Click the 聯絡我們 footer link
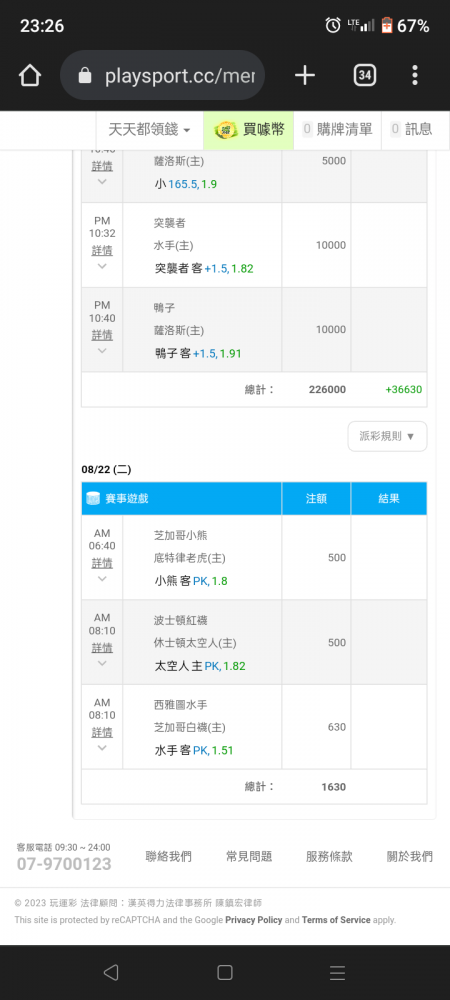 click(x=168, y=857)
